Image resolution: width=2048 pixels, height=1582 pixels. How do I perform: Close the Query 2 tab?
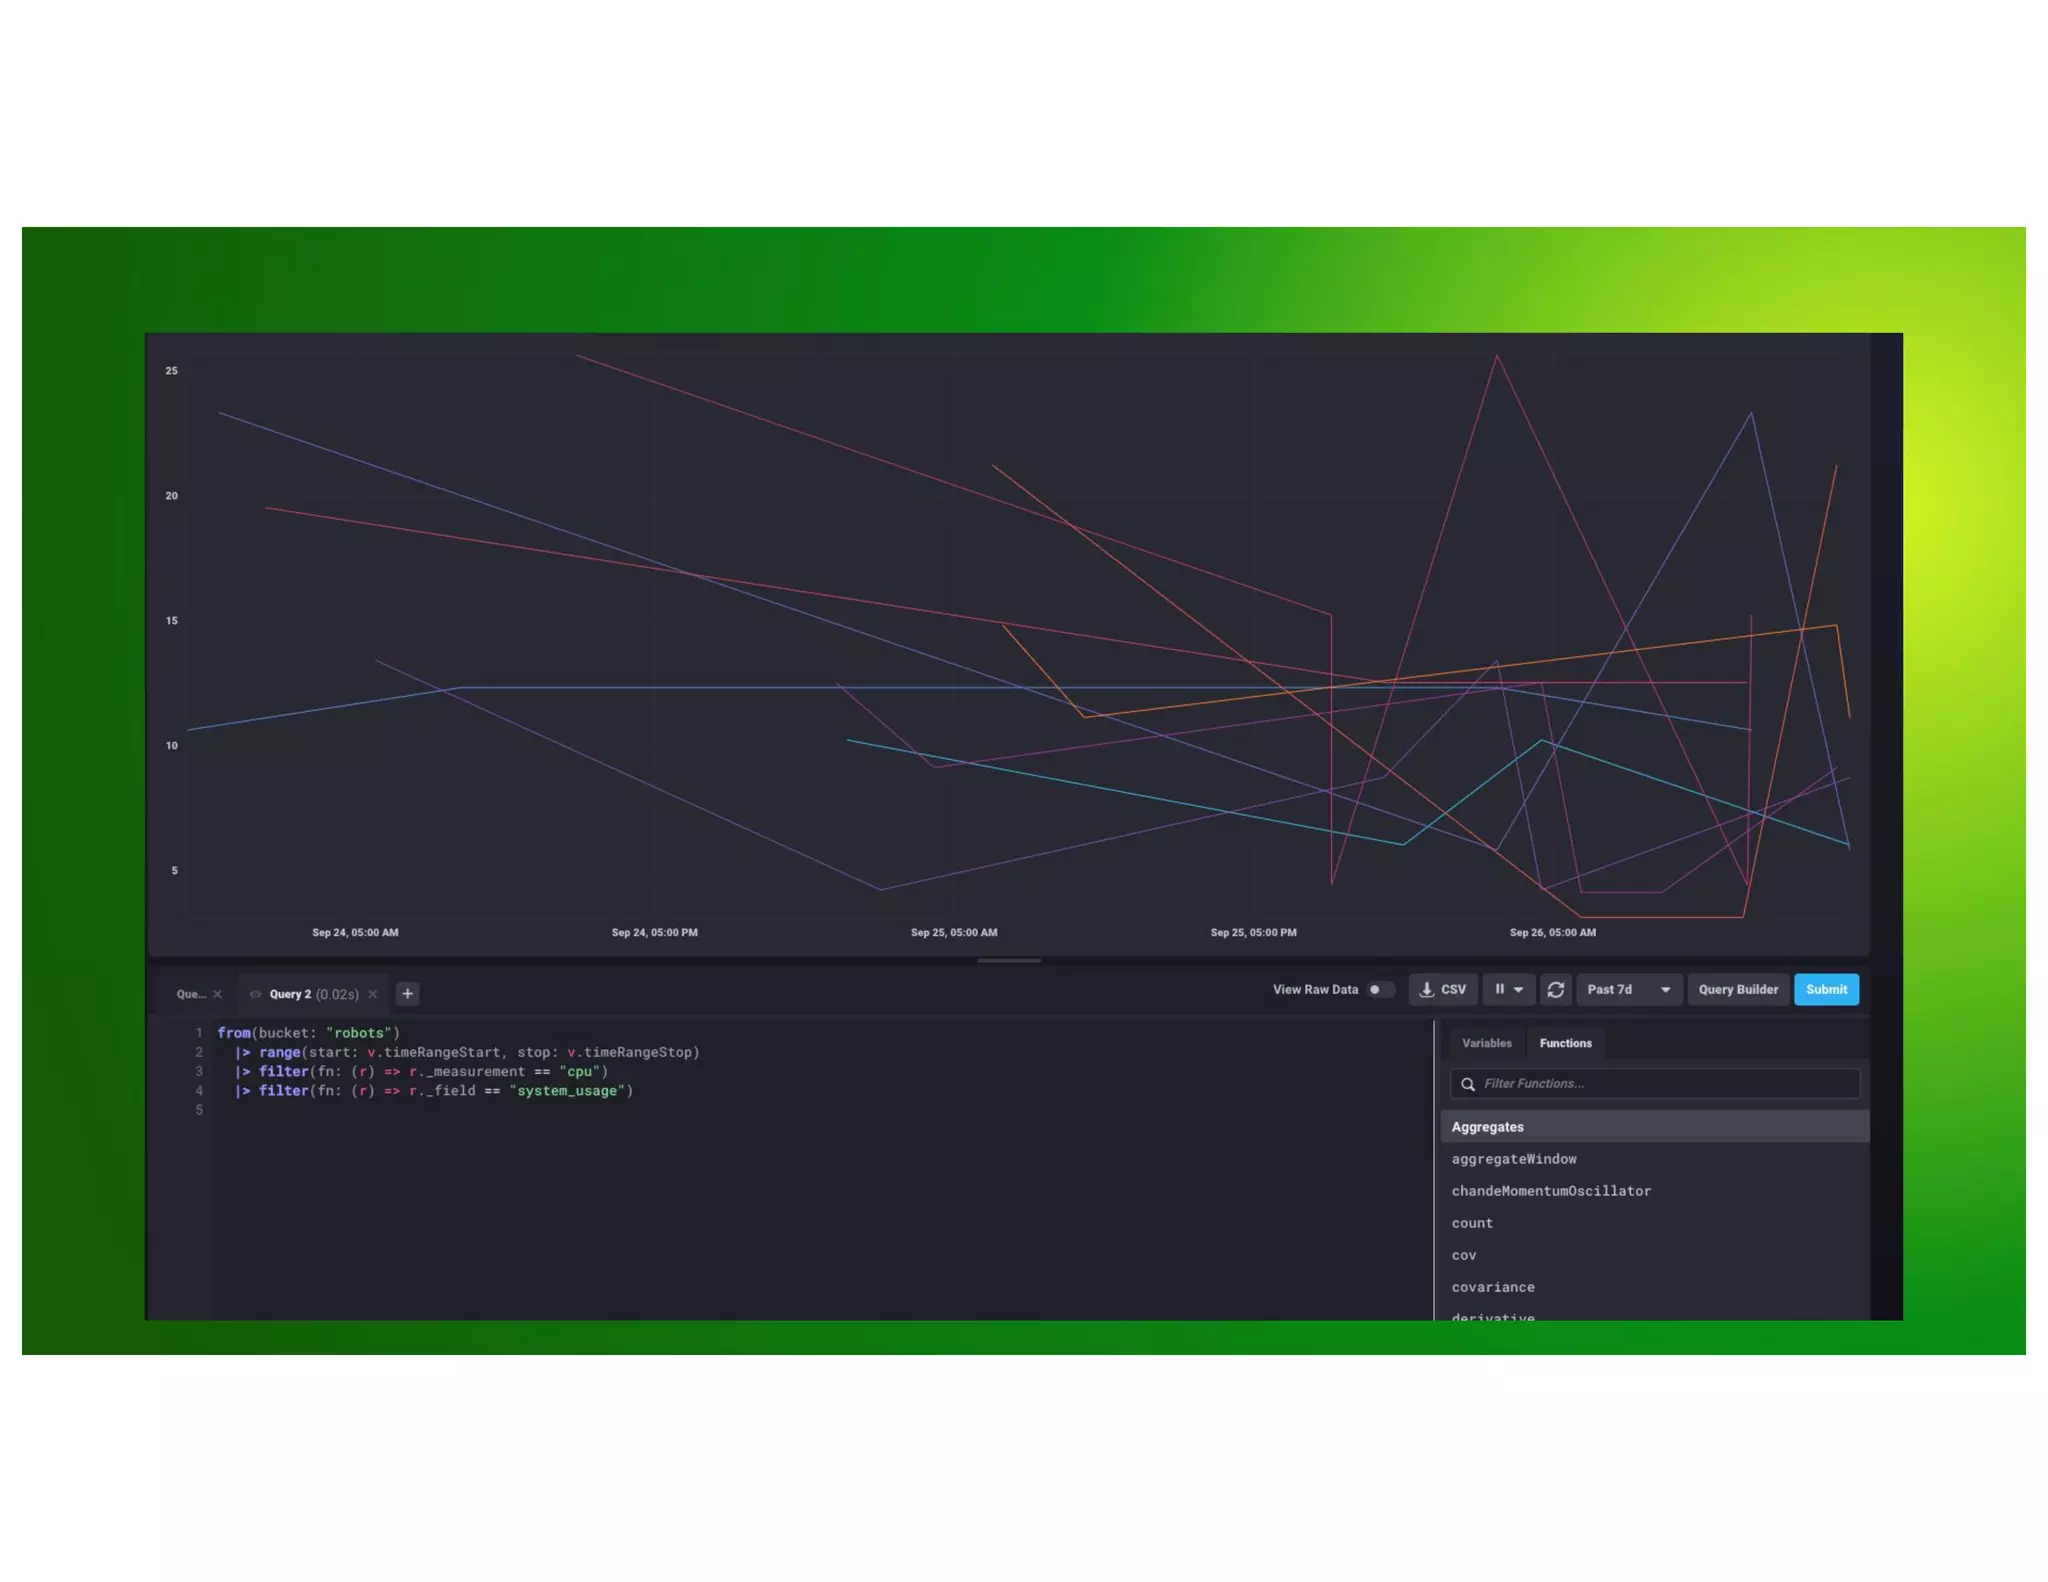pos(373,994)
